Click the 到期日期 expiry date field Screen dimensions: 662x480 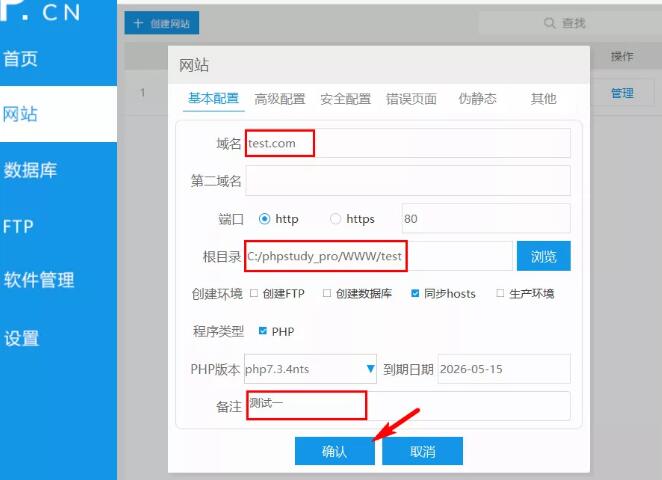pyautogui.click(x=504, y=369)
